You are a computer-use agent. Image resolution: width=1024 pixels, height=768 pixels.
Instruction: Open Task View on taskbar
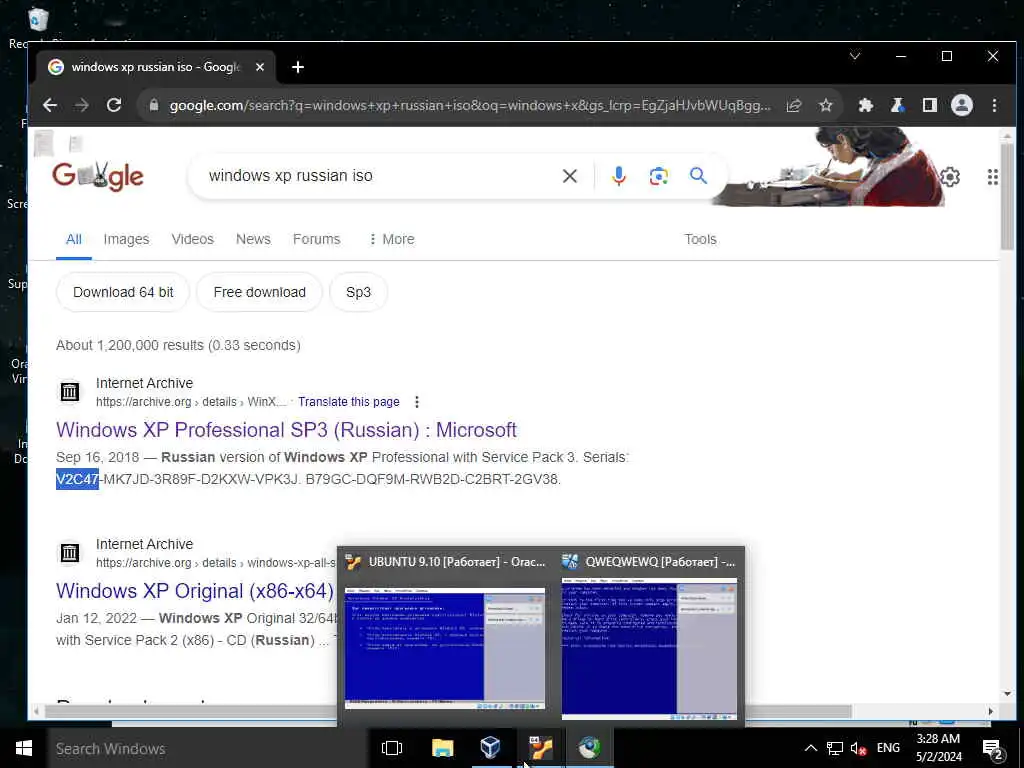point(392,748)
